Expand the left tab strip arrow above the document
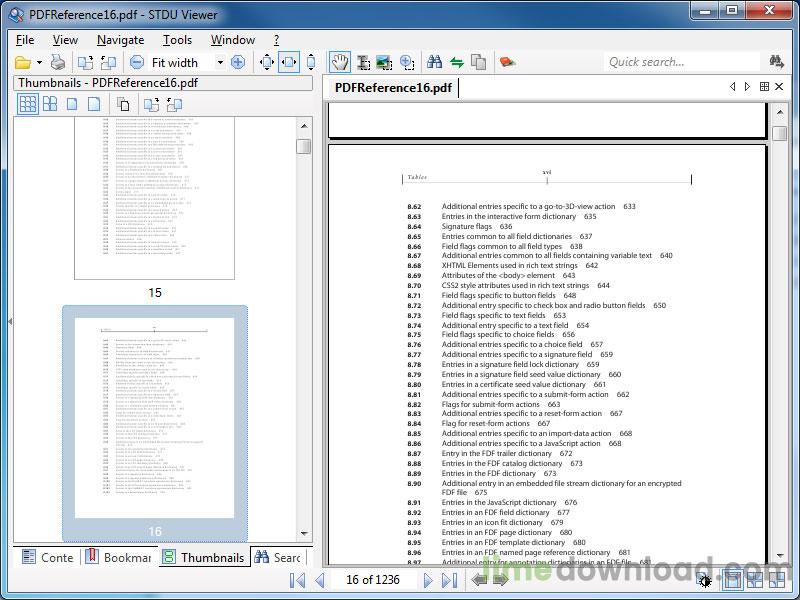 click(732, 87)
